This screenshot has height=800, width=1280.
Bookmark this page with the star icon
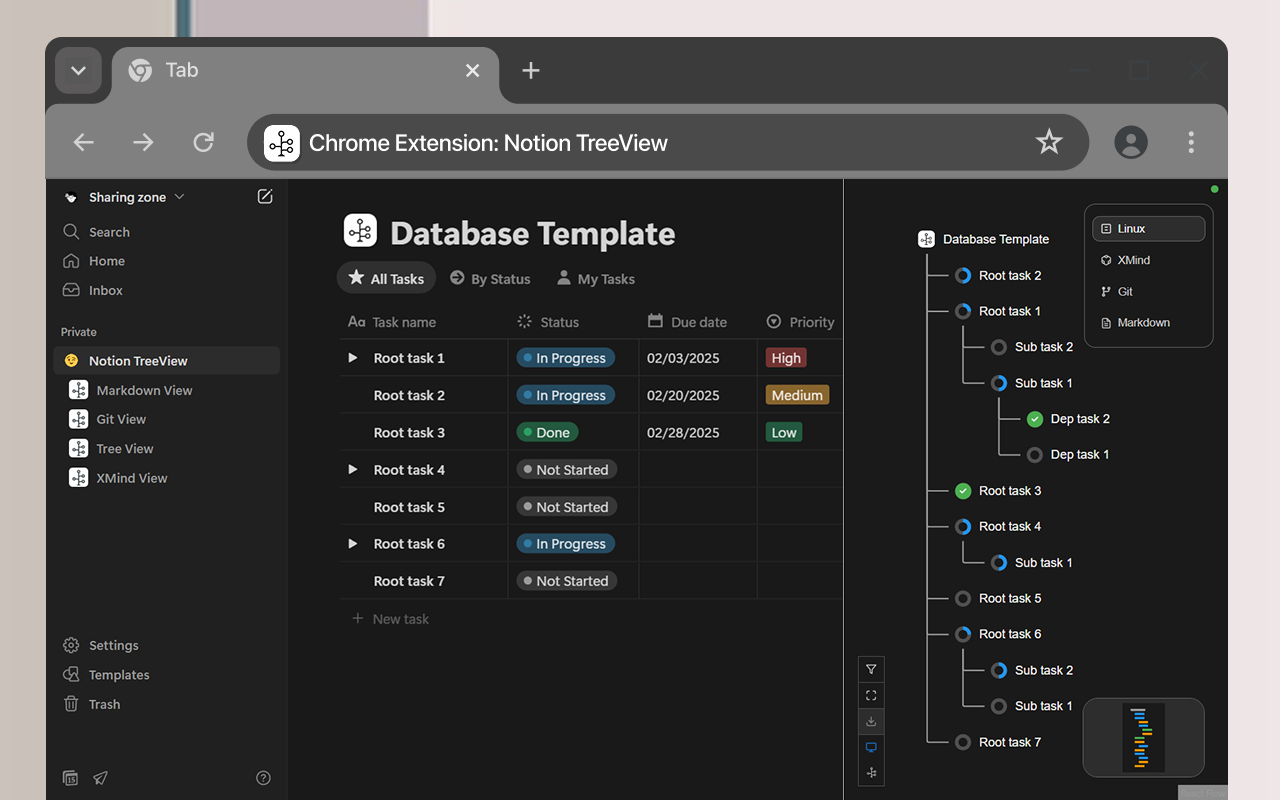coord(1048,143)
